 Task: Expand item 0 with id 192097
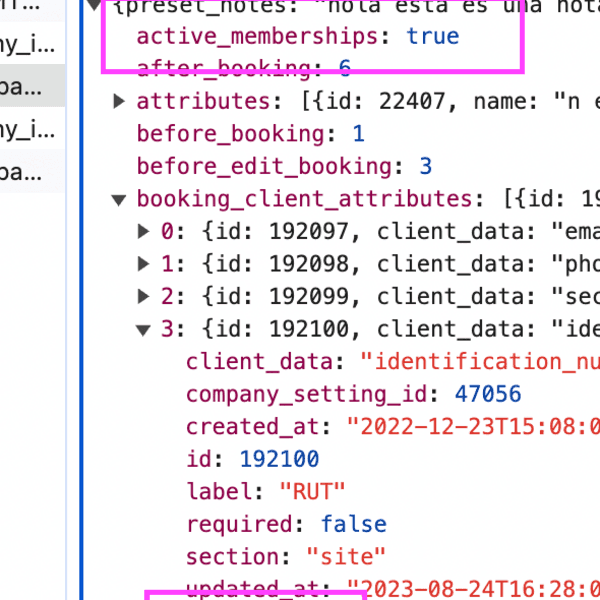(144, 232)
